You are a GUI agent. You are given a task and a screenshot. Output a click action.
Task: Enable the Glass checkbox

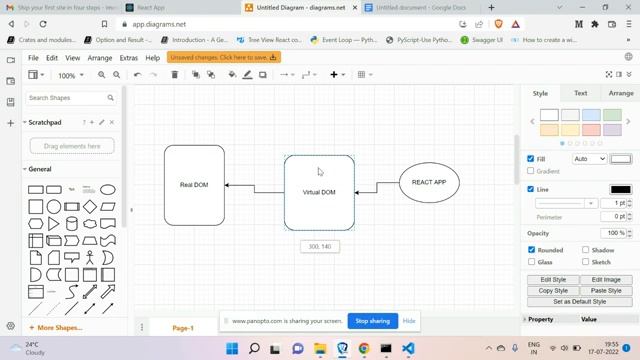pos(531,262)
